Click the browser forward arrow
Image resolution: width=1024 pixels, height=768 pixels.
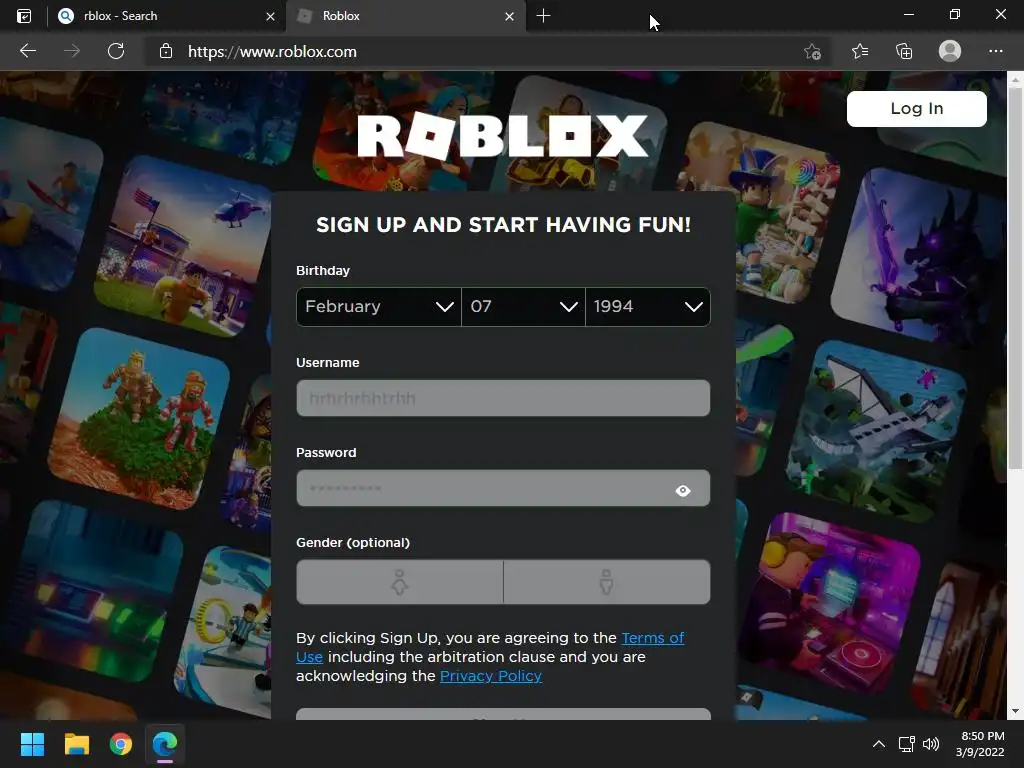(72, 51)
